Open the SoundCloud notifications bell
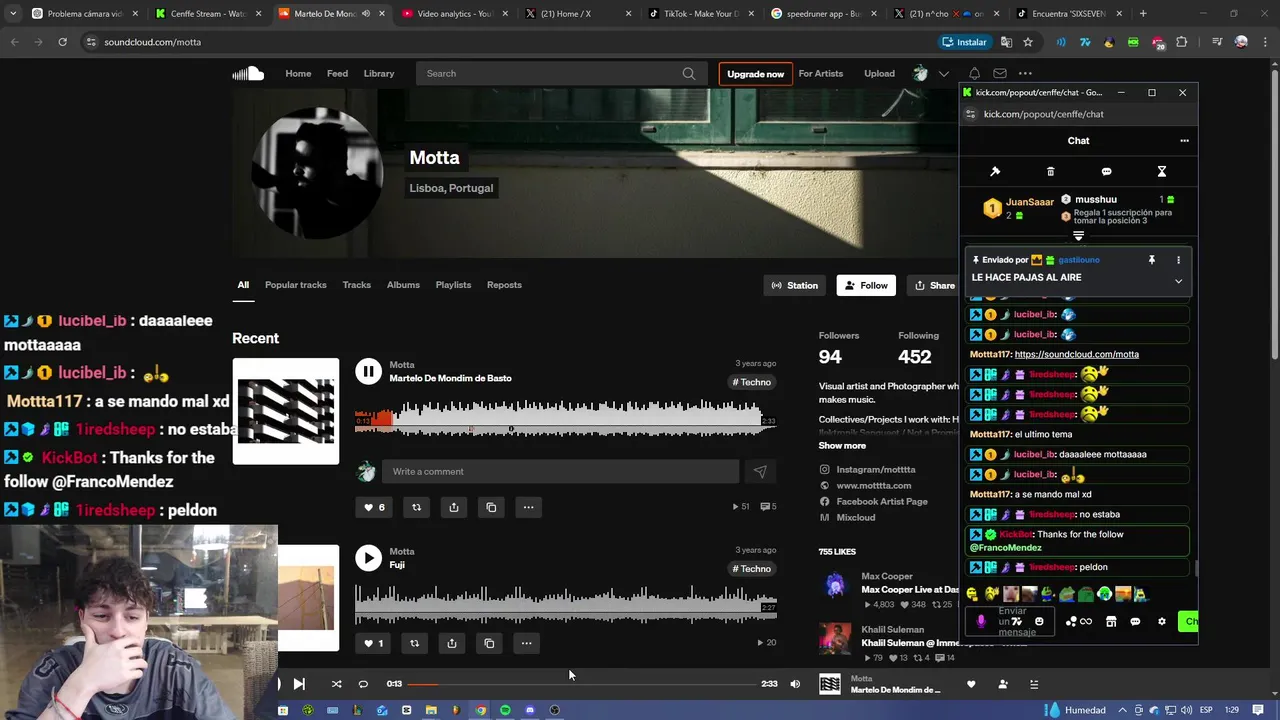 point(974,73)
